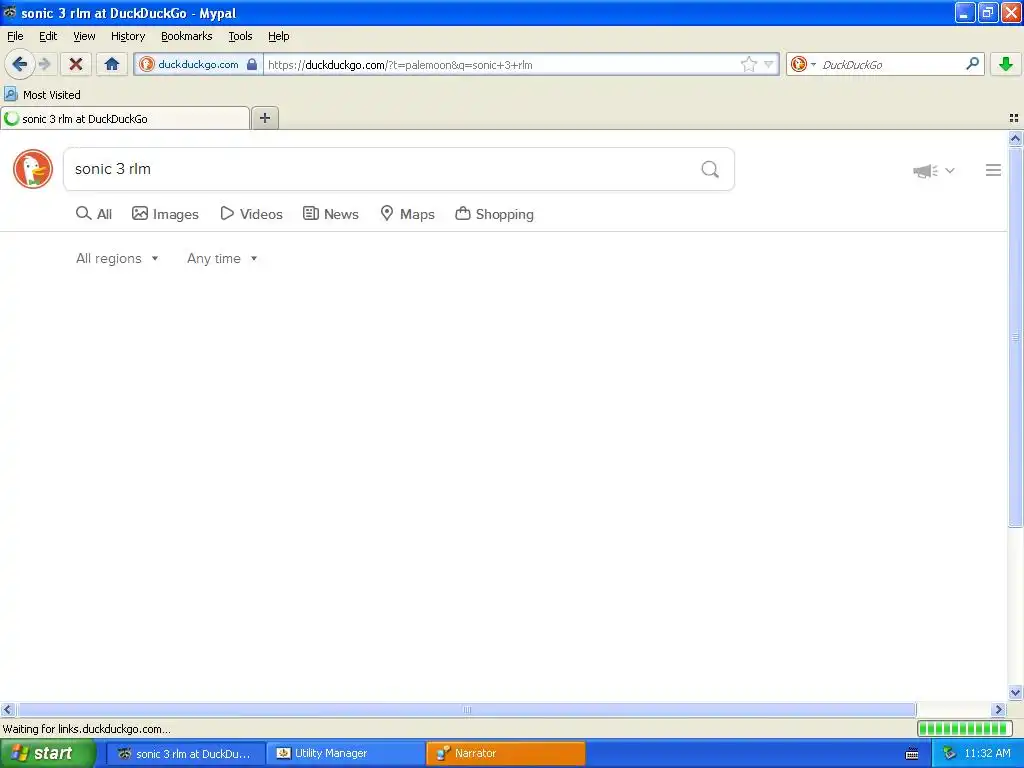
Task: Click the toolbar search magnifier icon
Action: coord(972,63)
